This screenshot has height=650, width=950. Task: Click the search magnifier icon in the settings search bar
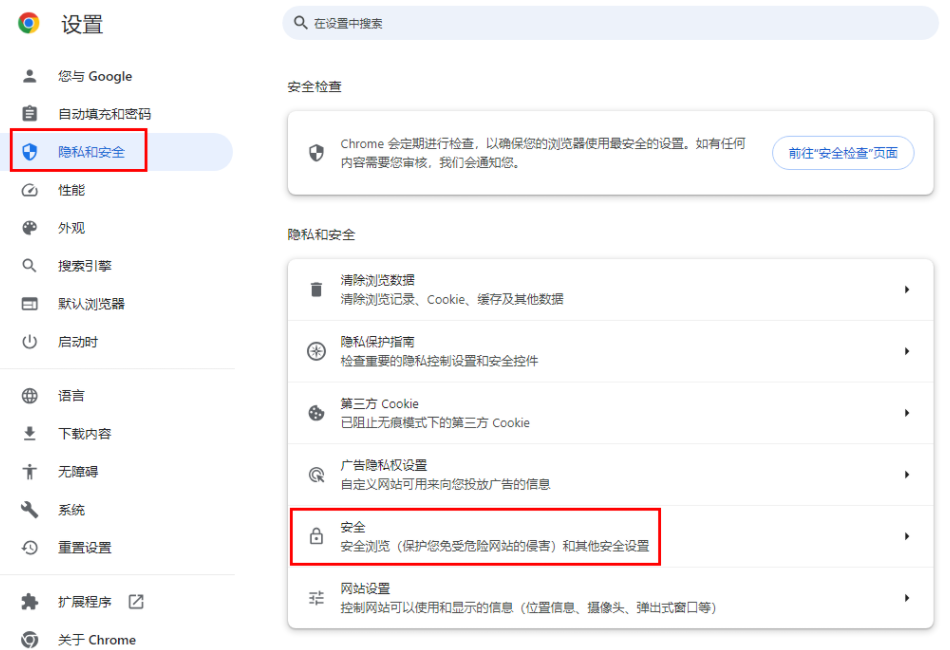301,23
